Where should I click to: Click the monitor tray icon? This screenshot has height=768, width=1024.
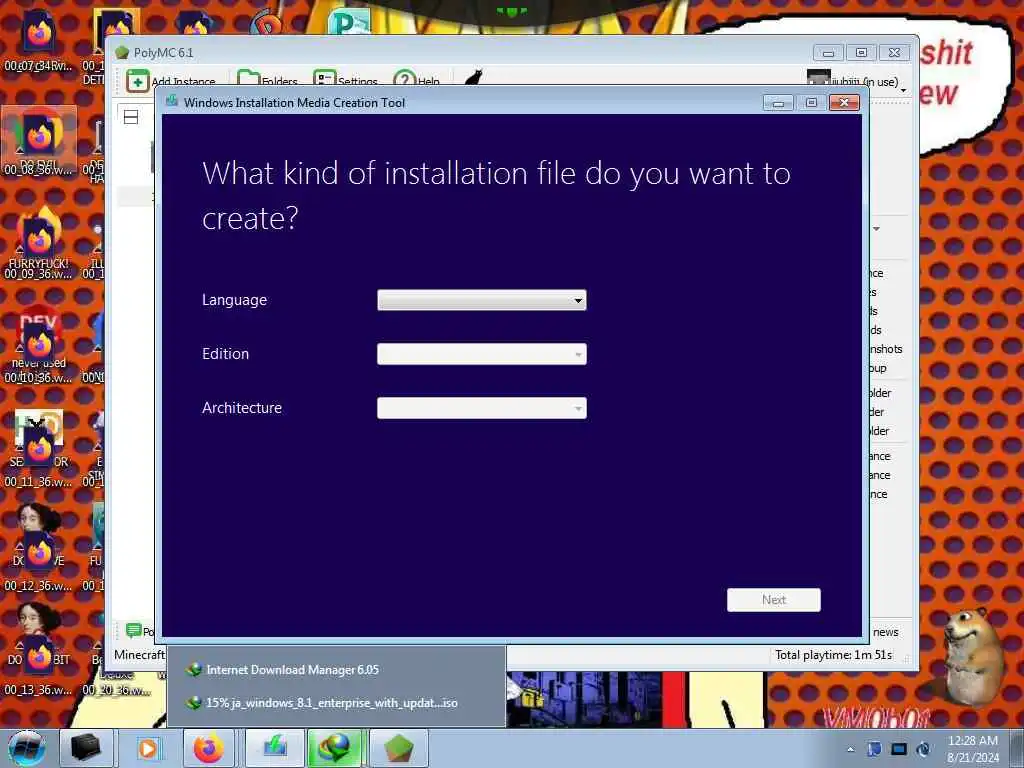[x=899, y=749]
